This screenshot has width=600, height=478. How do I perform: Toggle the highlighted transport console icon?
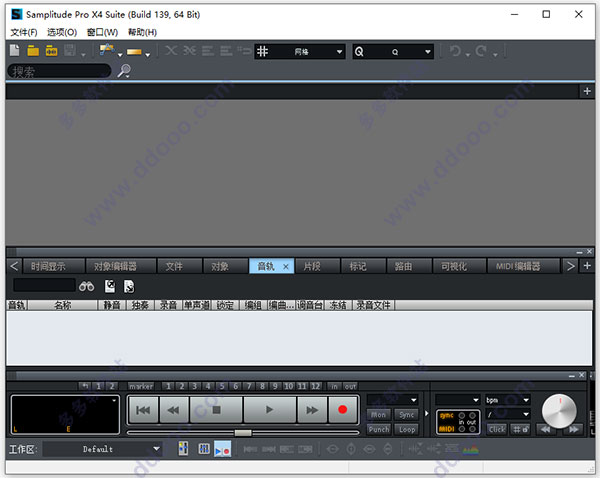pyautogui.click(x=222, y=449)
